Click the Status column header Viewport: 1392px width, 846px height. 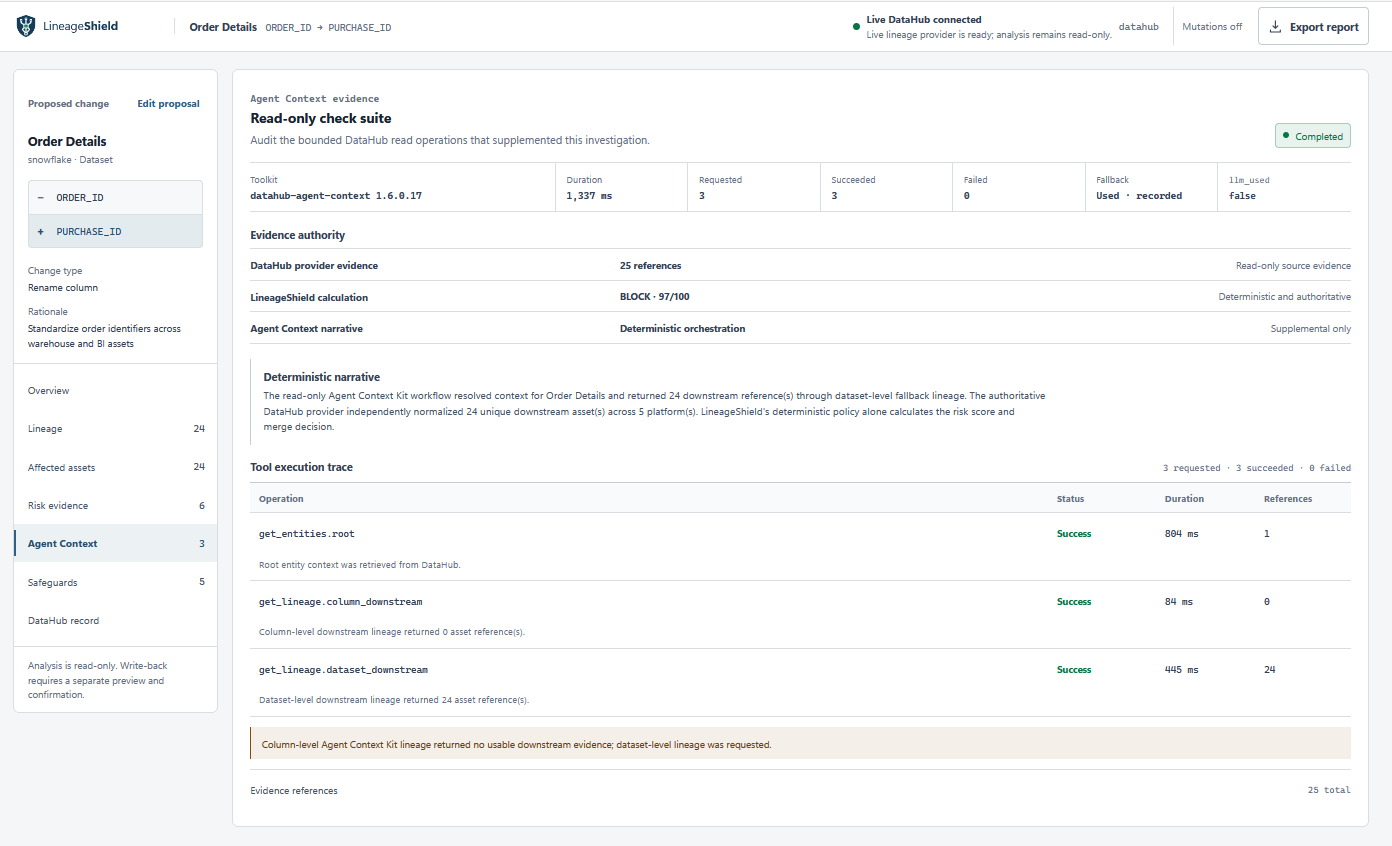click(x=1070, y=498)
